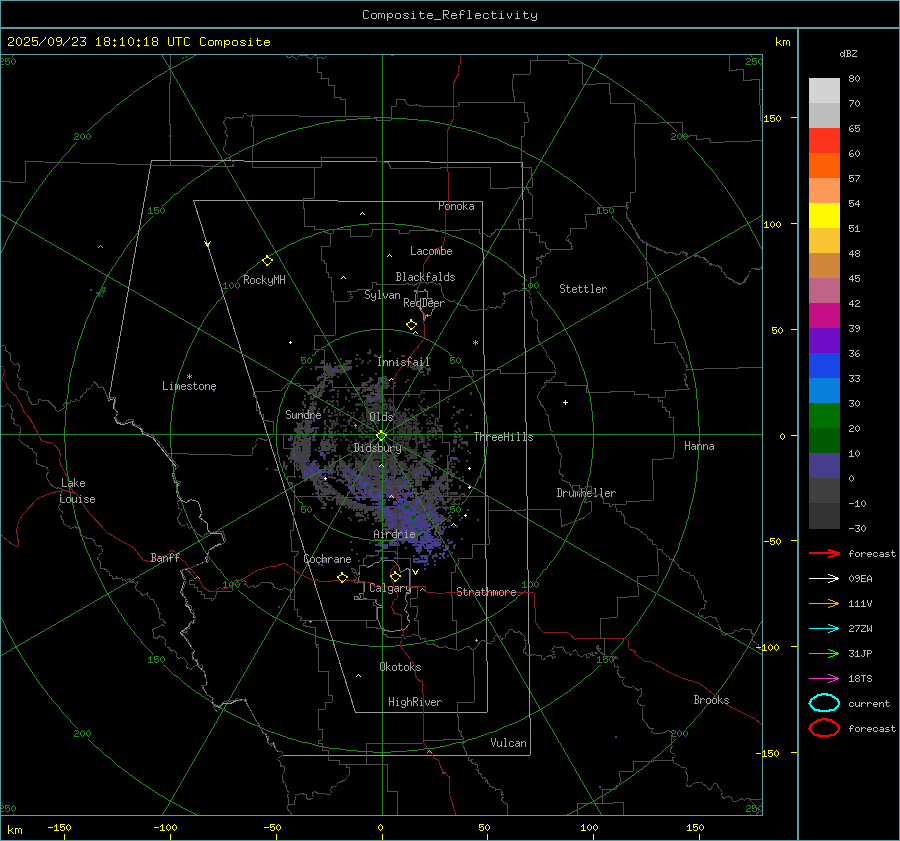Screen dimensions: 900x841
Task: Click the Calgary city label
Action: point(389,589)
